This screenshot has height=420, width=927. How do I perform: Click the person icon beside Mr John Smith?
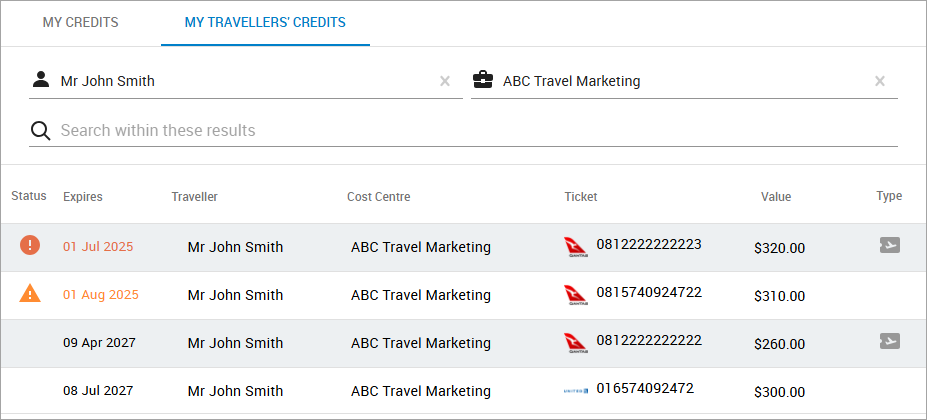point(40,80)
